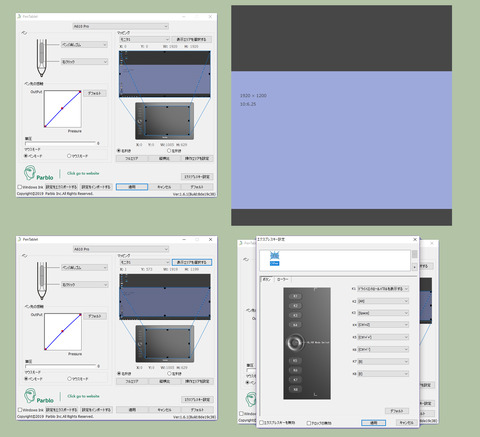Select the K8 key on the tablet diagram

[295, 389]
